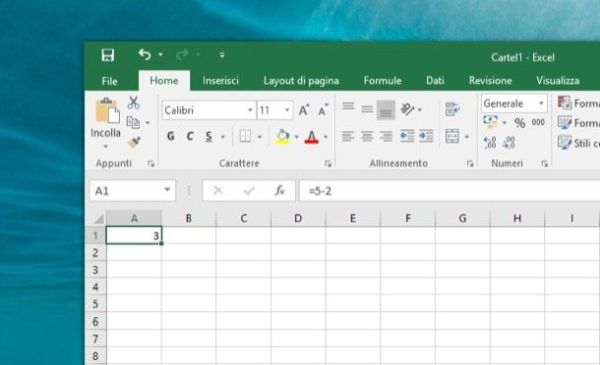Click the wrap text icon
The height and width of the screenshot is (365, 600).
[452, 109]
